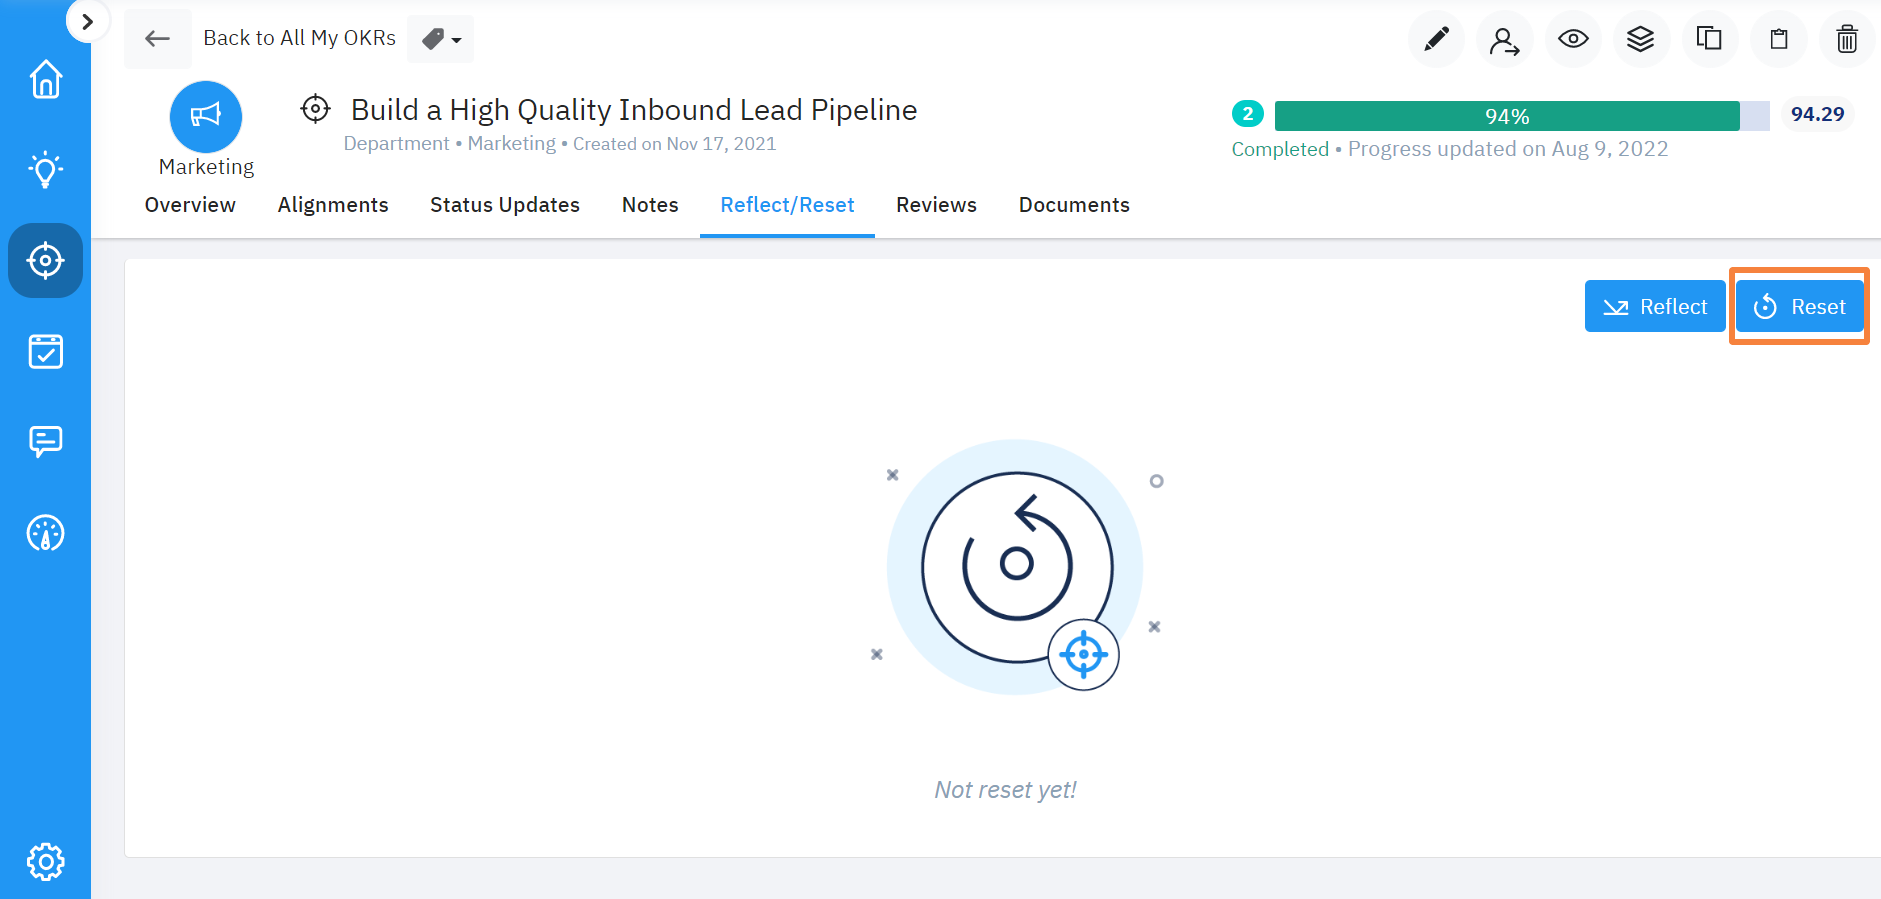Open the dashboard gauge sidebar icon

(x=46, y=533)
